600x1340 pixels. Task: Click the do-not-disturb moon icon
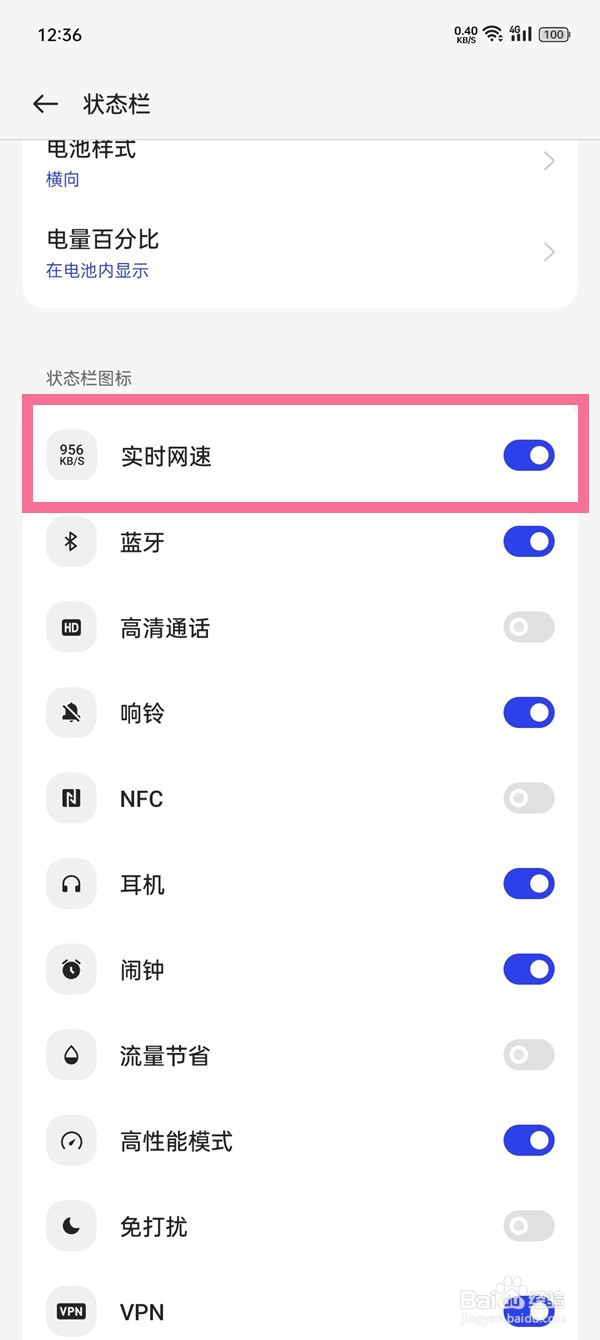tap(71, 1226)
